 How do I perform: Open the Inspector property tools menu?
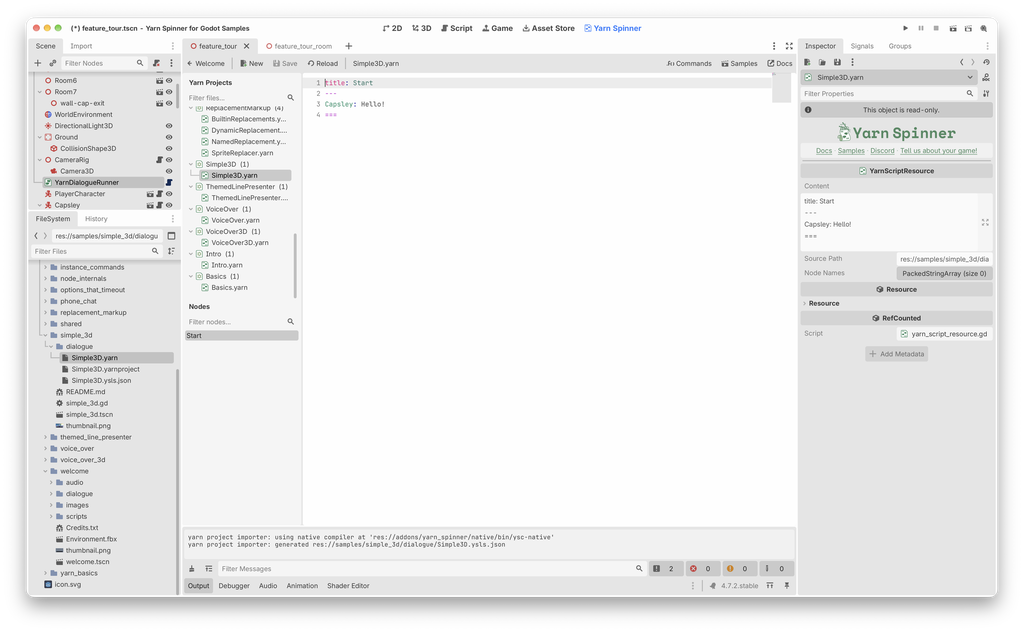click(x=986, y=93)
